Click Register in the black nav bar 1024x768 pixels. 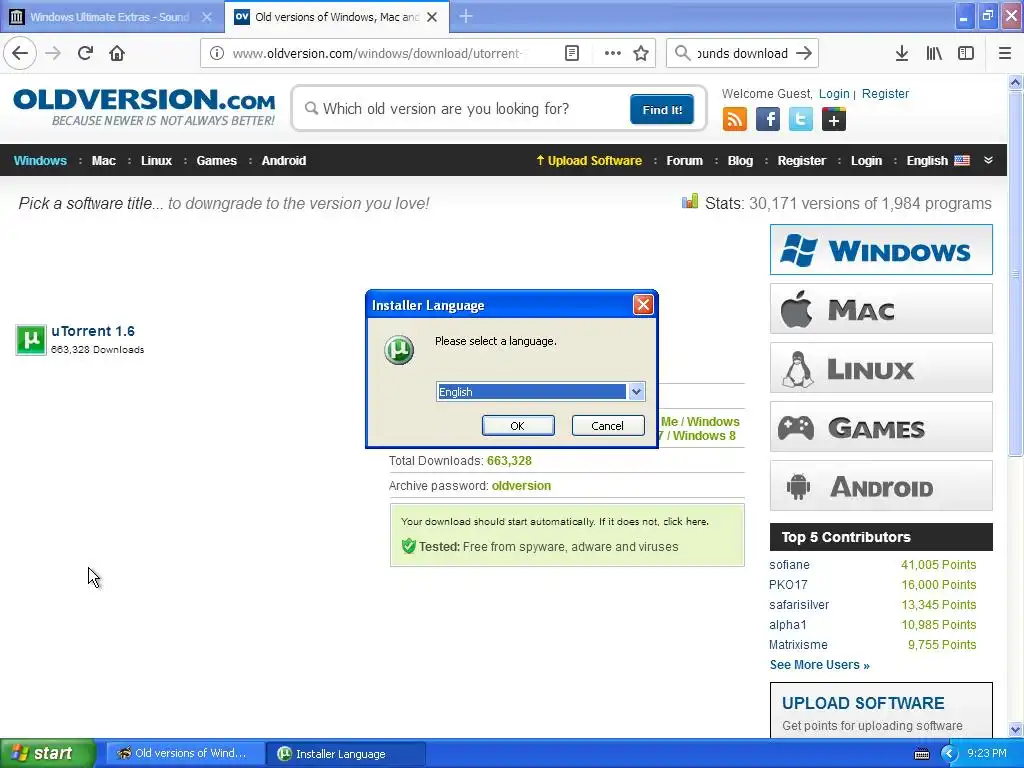point(801,161)
